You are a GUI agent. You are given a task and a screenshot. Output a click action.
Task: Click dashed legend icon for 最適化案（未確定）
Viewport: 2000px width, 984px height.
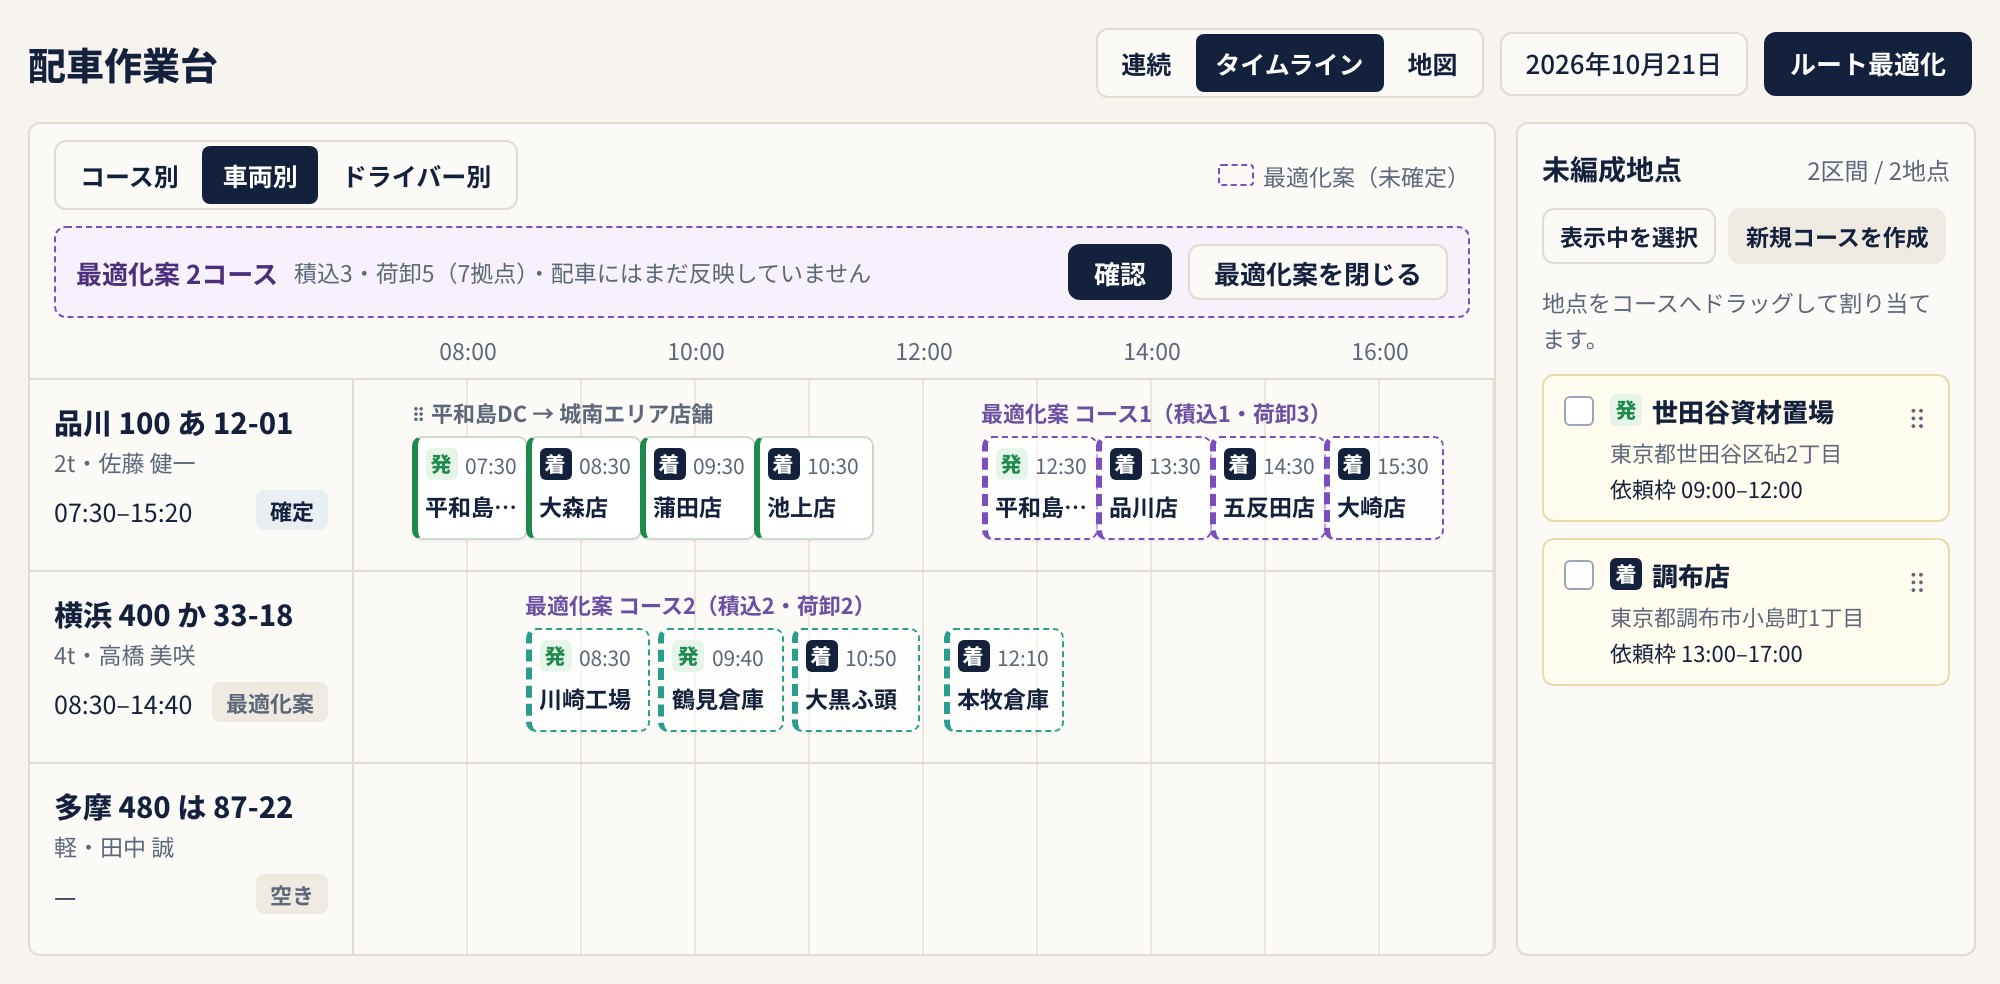click(x=1235, y=176)
